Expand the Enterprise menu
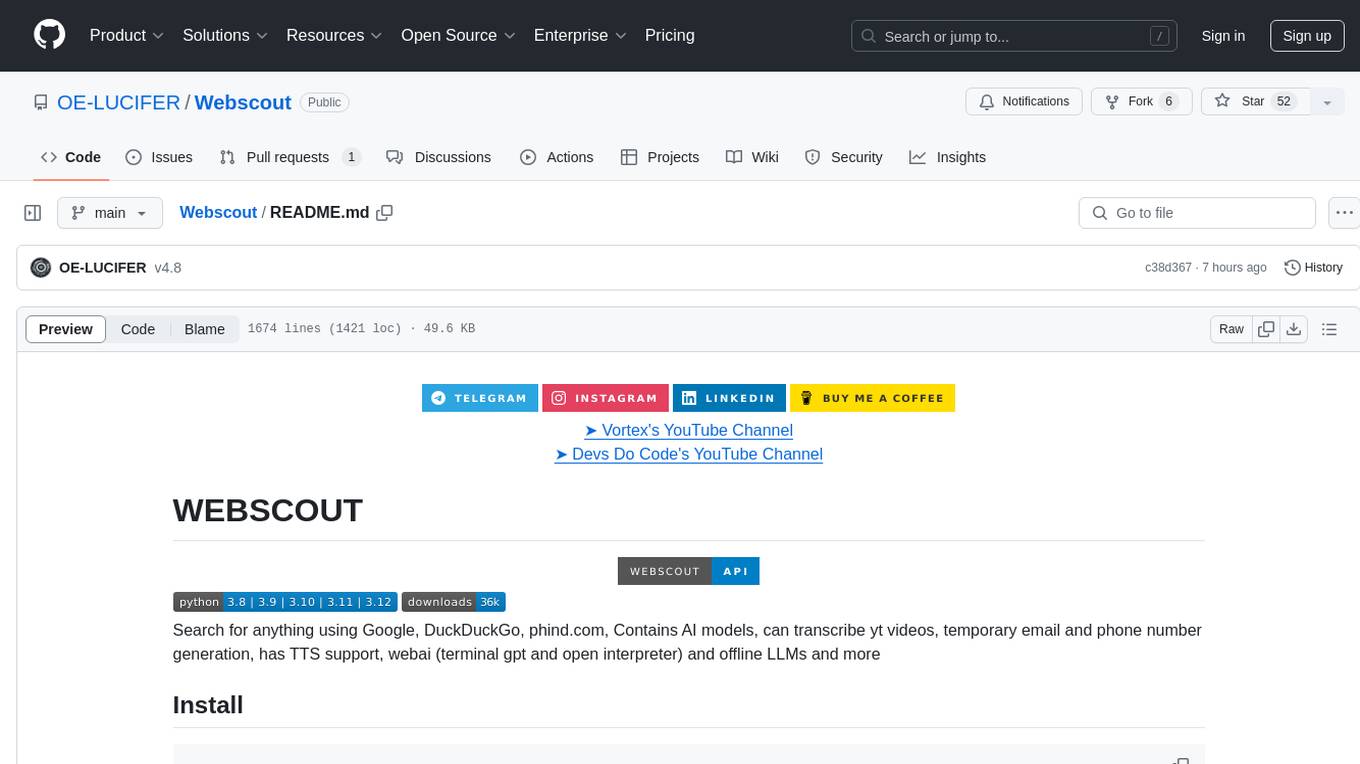The width and height of the screenshot is (1360, 764). [x=580, y=35]
